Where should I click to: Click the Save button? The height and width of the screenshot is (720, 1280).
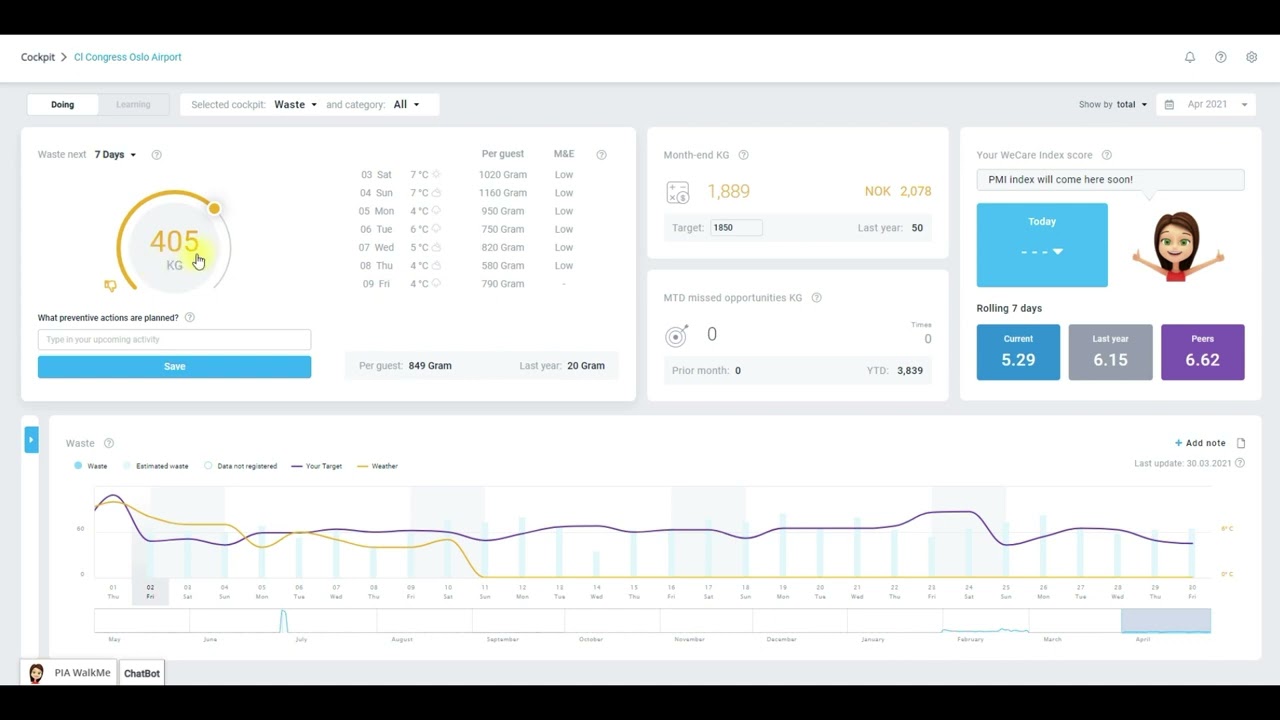click(174, 366)
